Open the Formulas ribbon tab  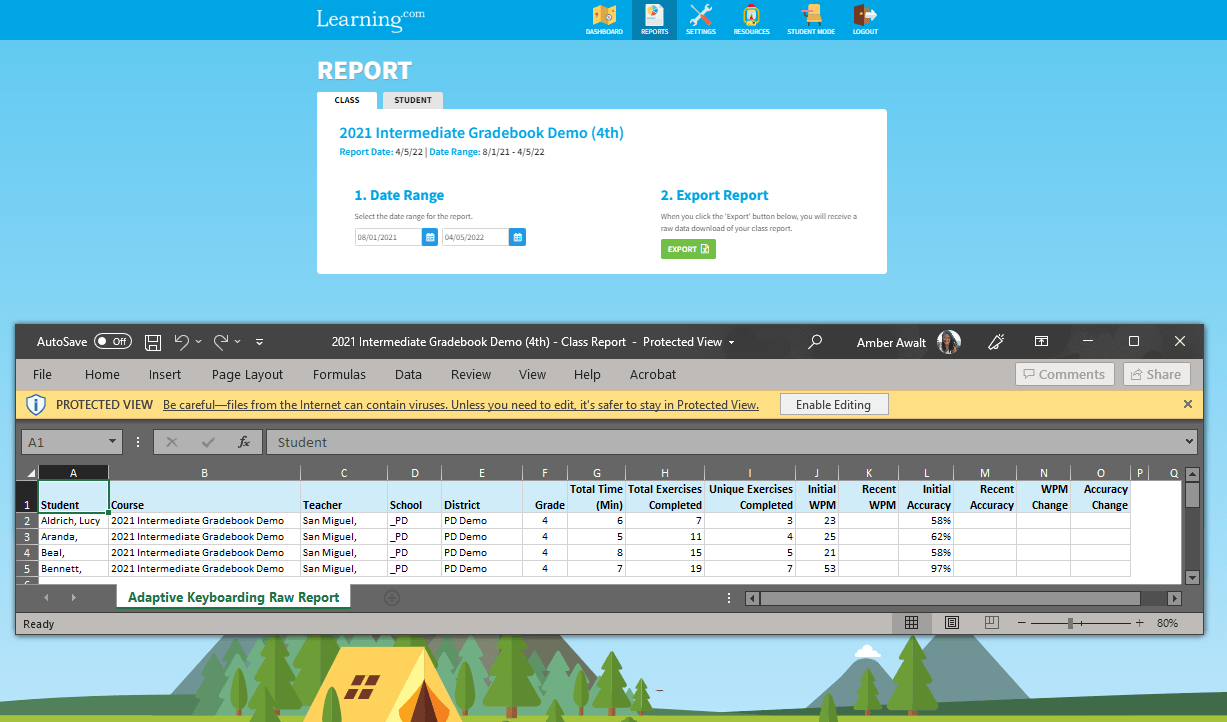pyautogui.click(x=339, y=374)
